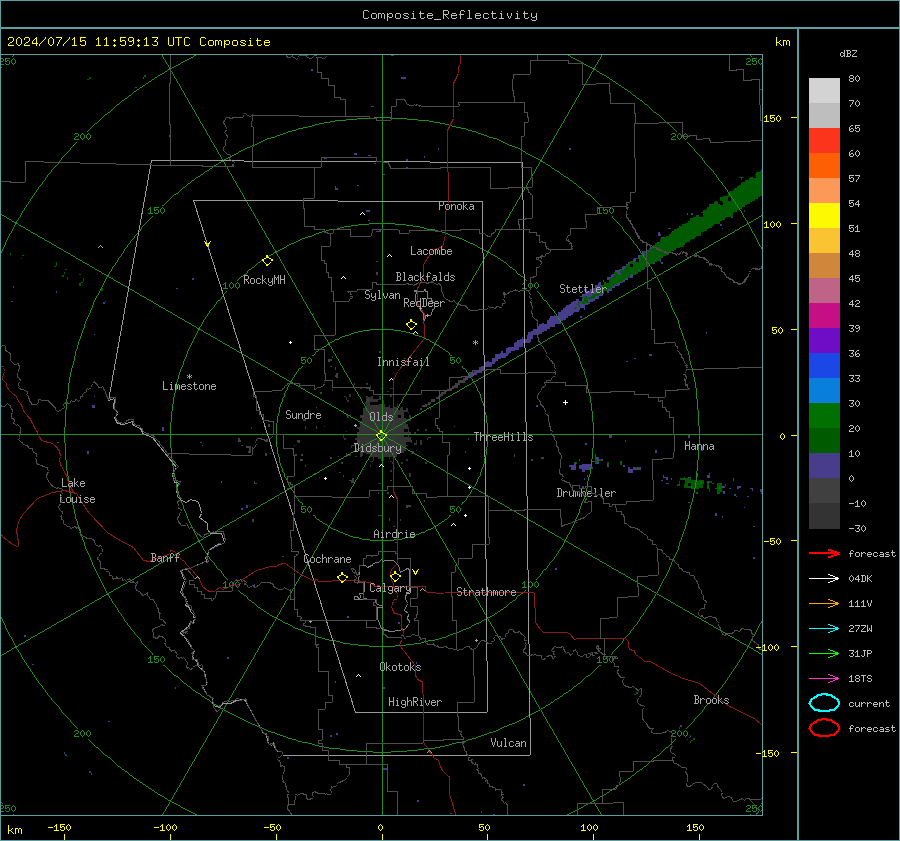Click the Banff label
Image resolution: width=900 pixels, height=841 pixels.
coord(165,558)
